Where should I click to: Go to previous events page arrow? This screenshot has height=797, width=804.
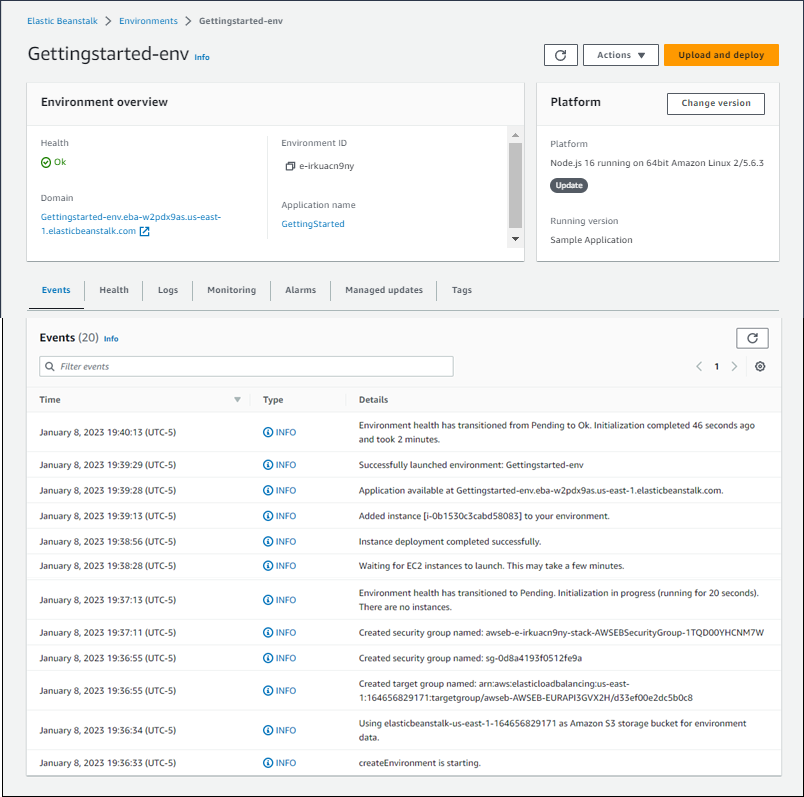699,367
